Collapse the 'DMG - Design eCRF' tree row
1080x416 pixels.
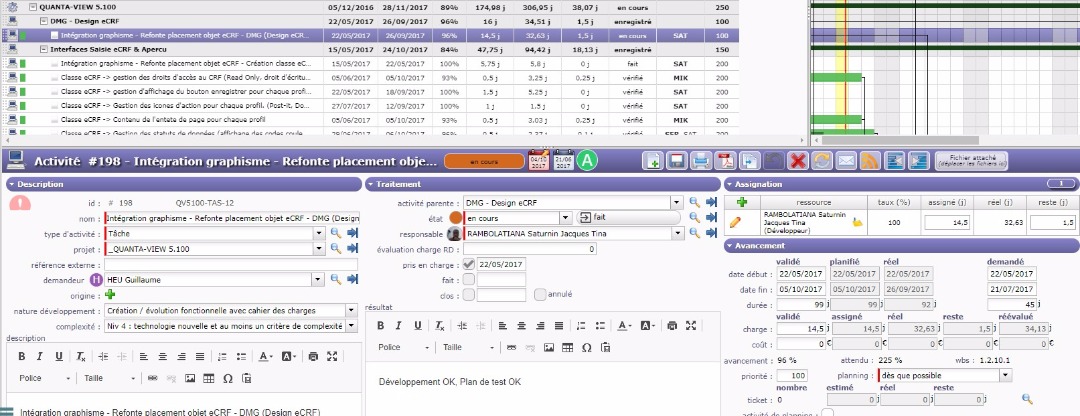tap(44, 20)
